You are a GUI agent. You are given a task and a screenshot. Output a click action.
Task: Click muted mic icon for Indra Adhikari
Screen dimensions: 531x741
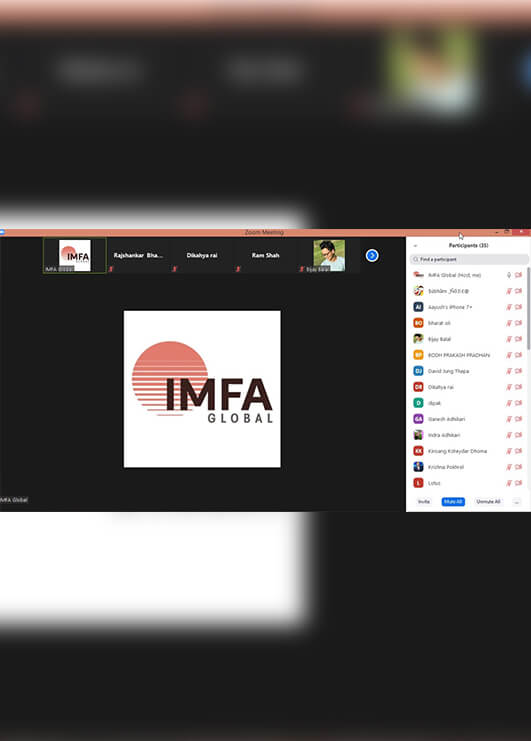click(509, 435)
